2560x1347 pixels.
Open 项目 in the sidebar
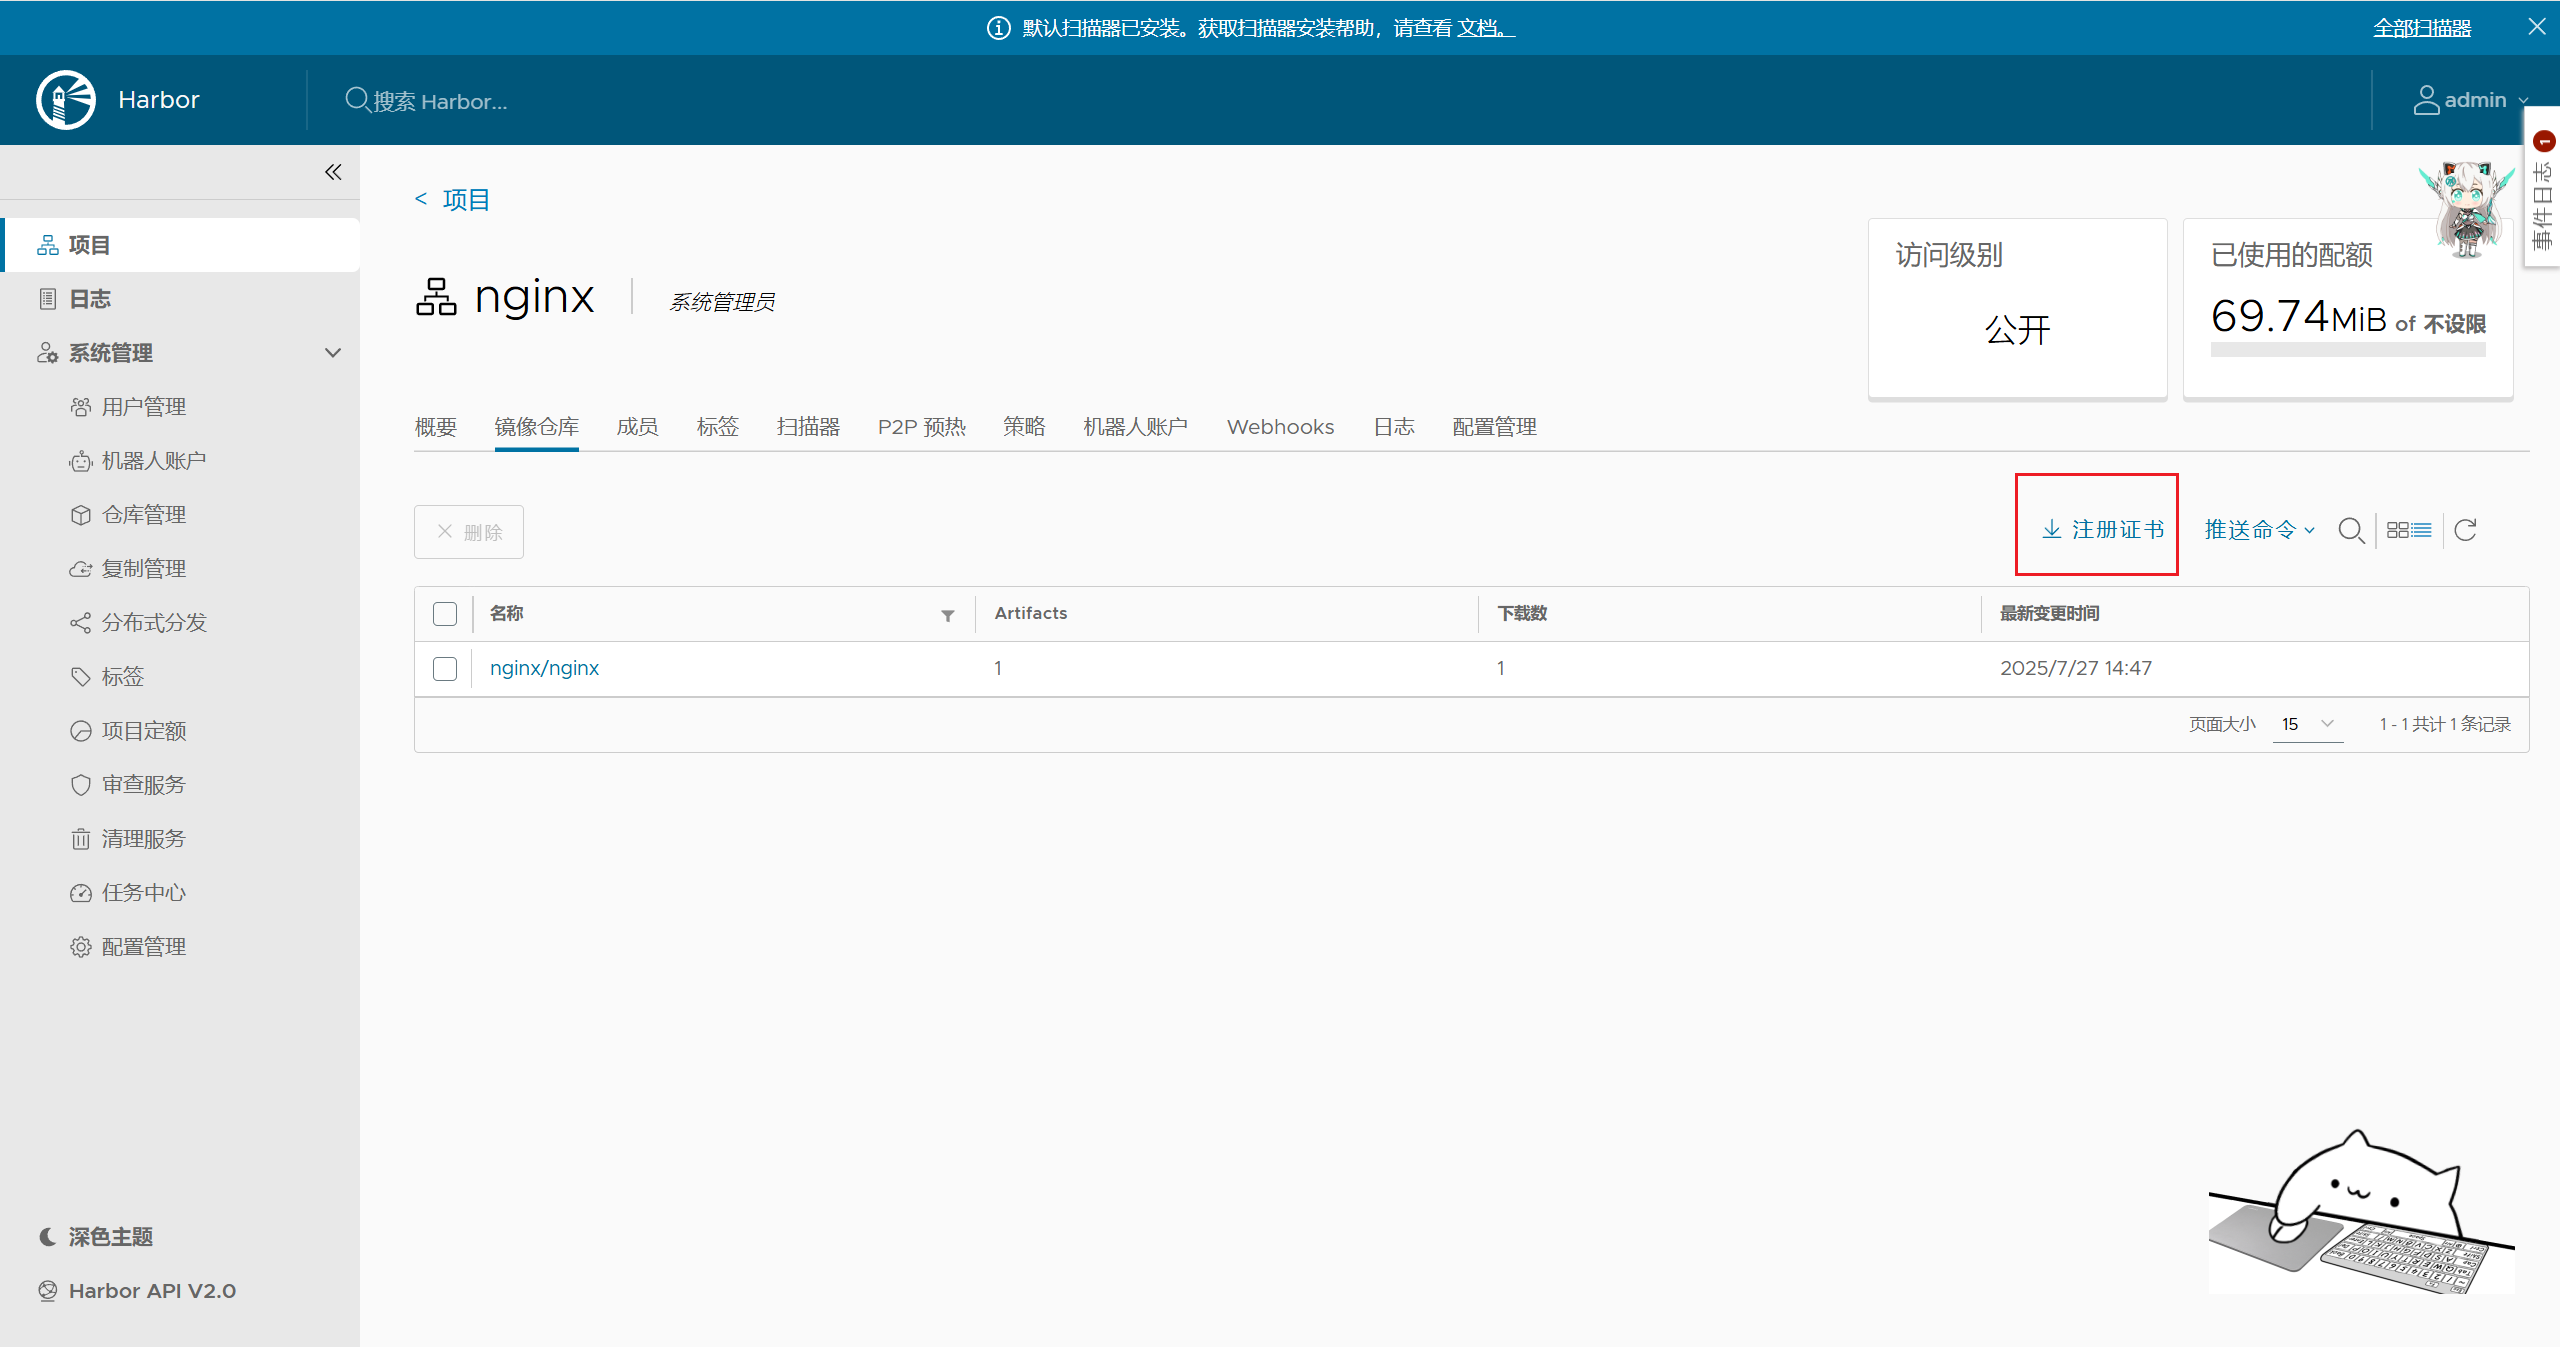click(x=182, y=245)
